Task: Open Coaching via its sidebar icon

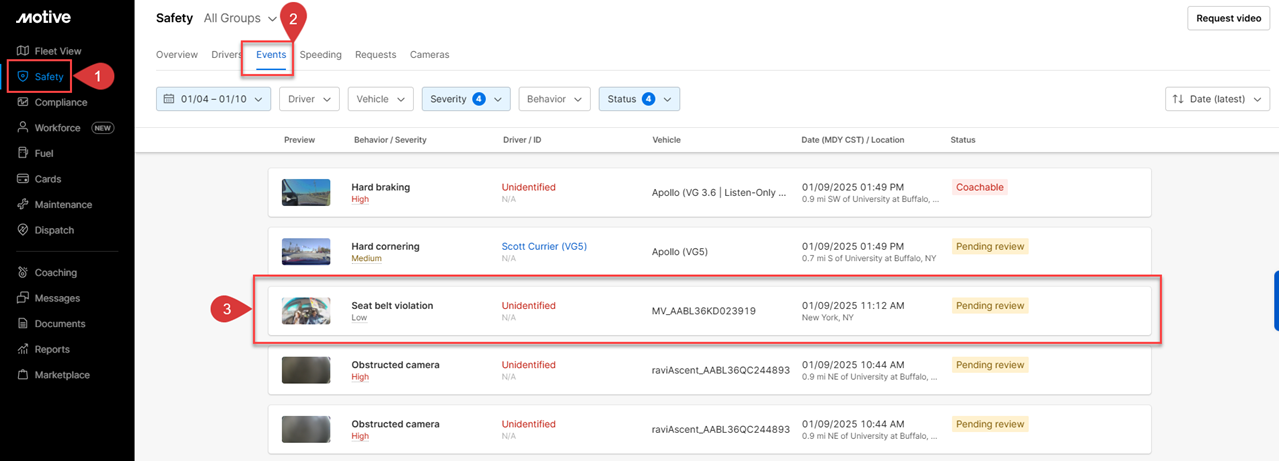Action: pos(23,272)
